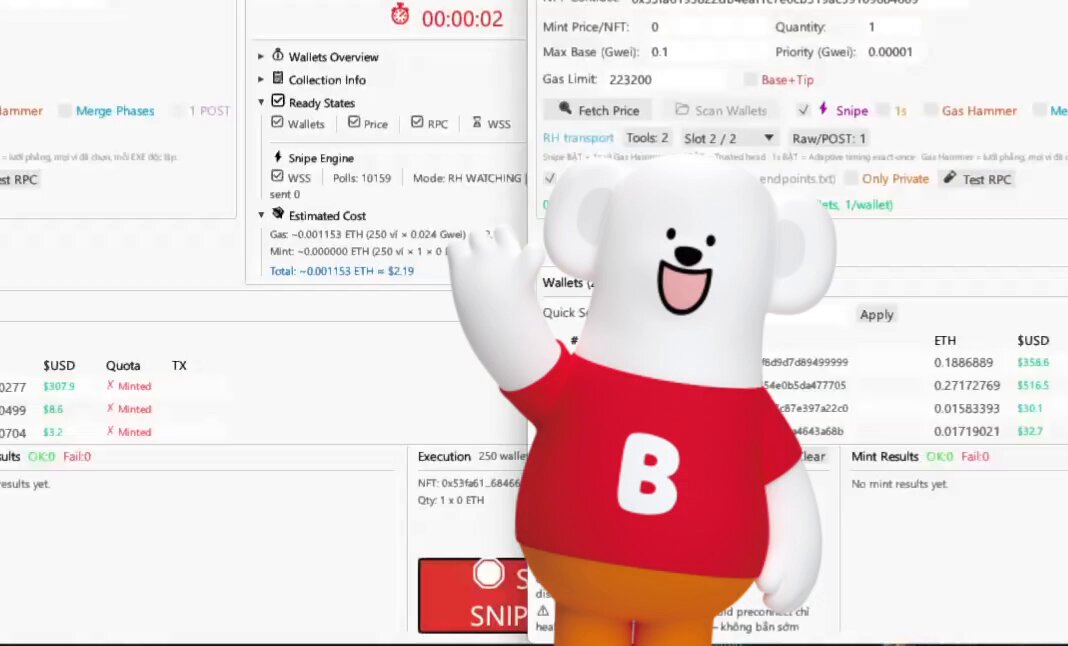Click the Scan Wallets button
Viewport: 1068px width, 646px height.
click(721, 110)
